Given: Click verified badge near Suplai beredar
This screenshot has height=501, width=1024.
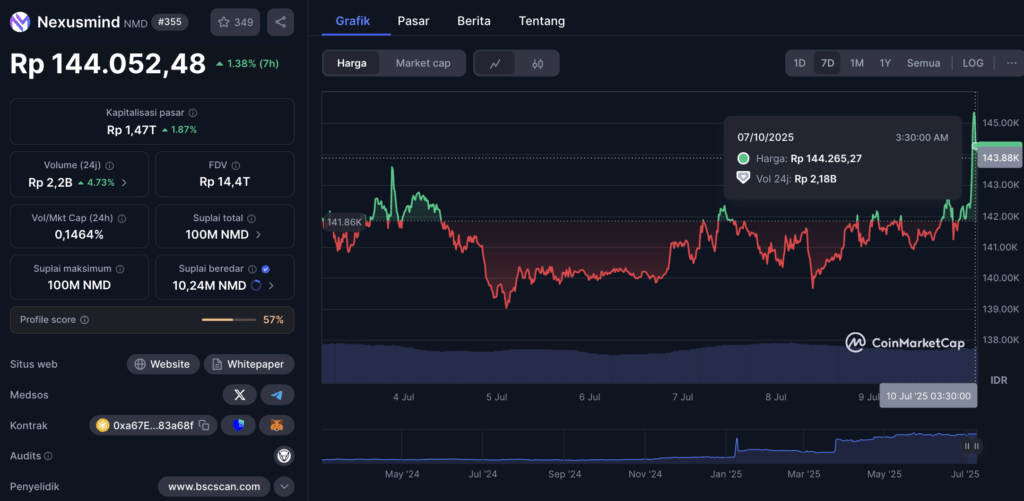Looking at the screenshot, I should pos(265,268).
